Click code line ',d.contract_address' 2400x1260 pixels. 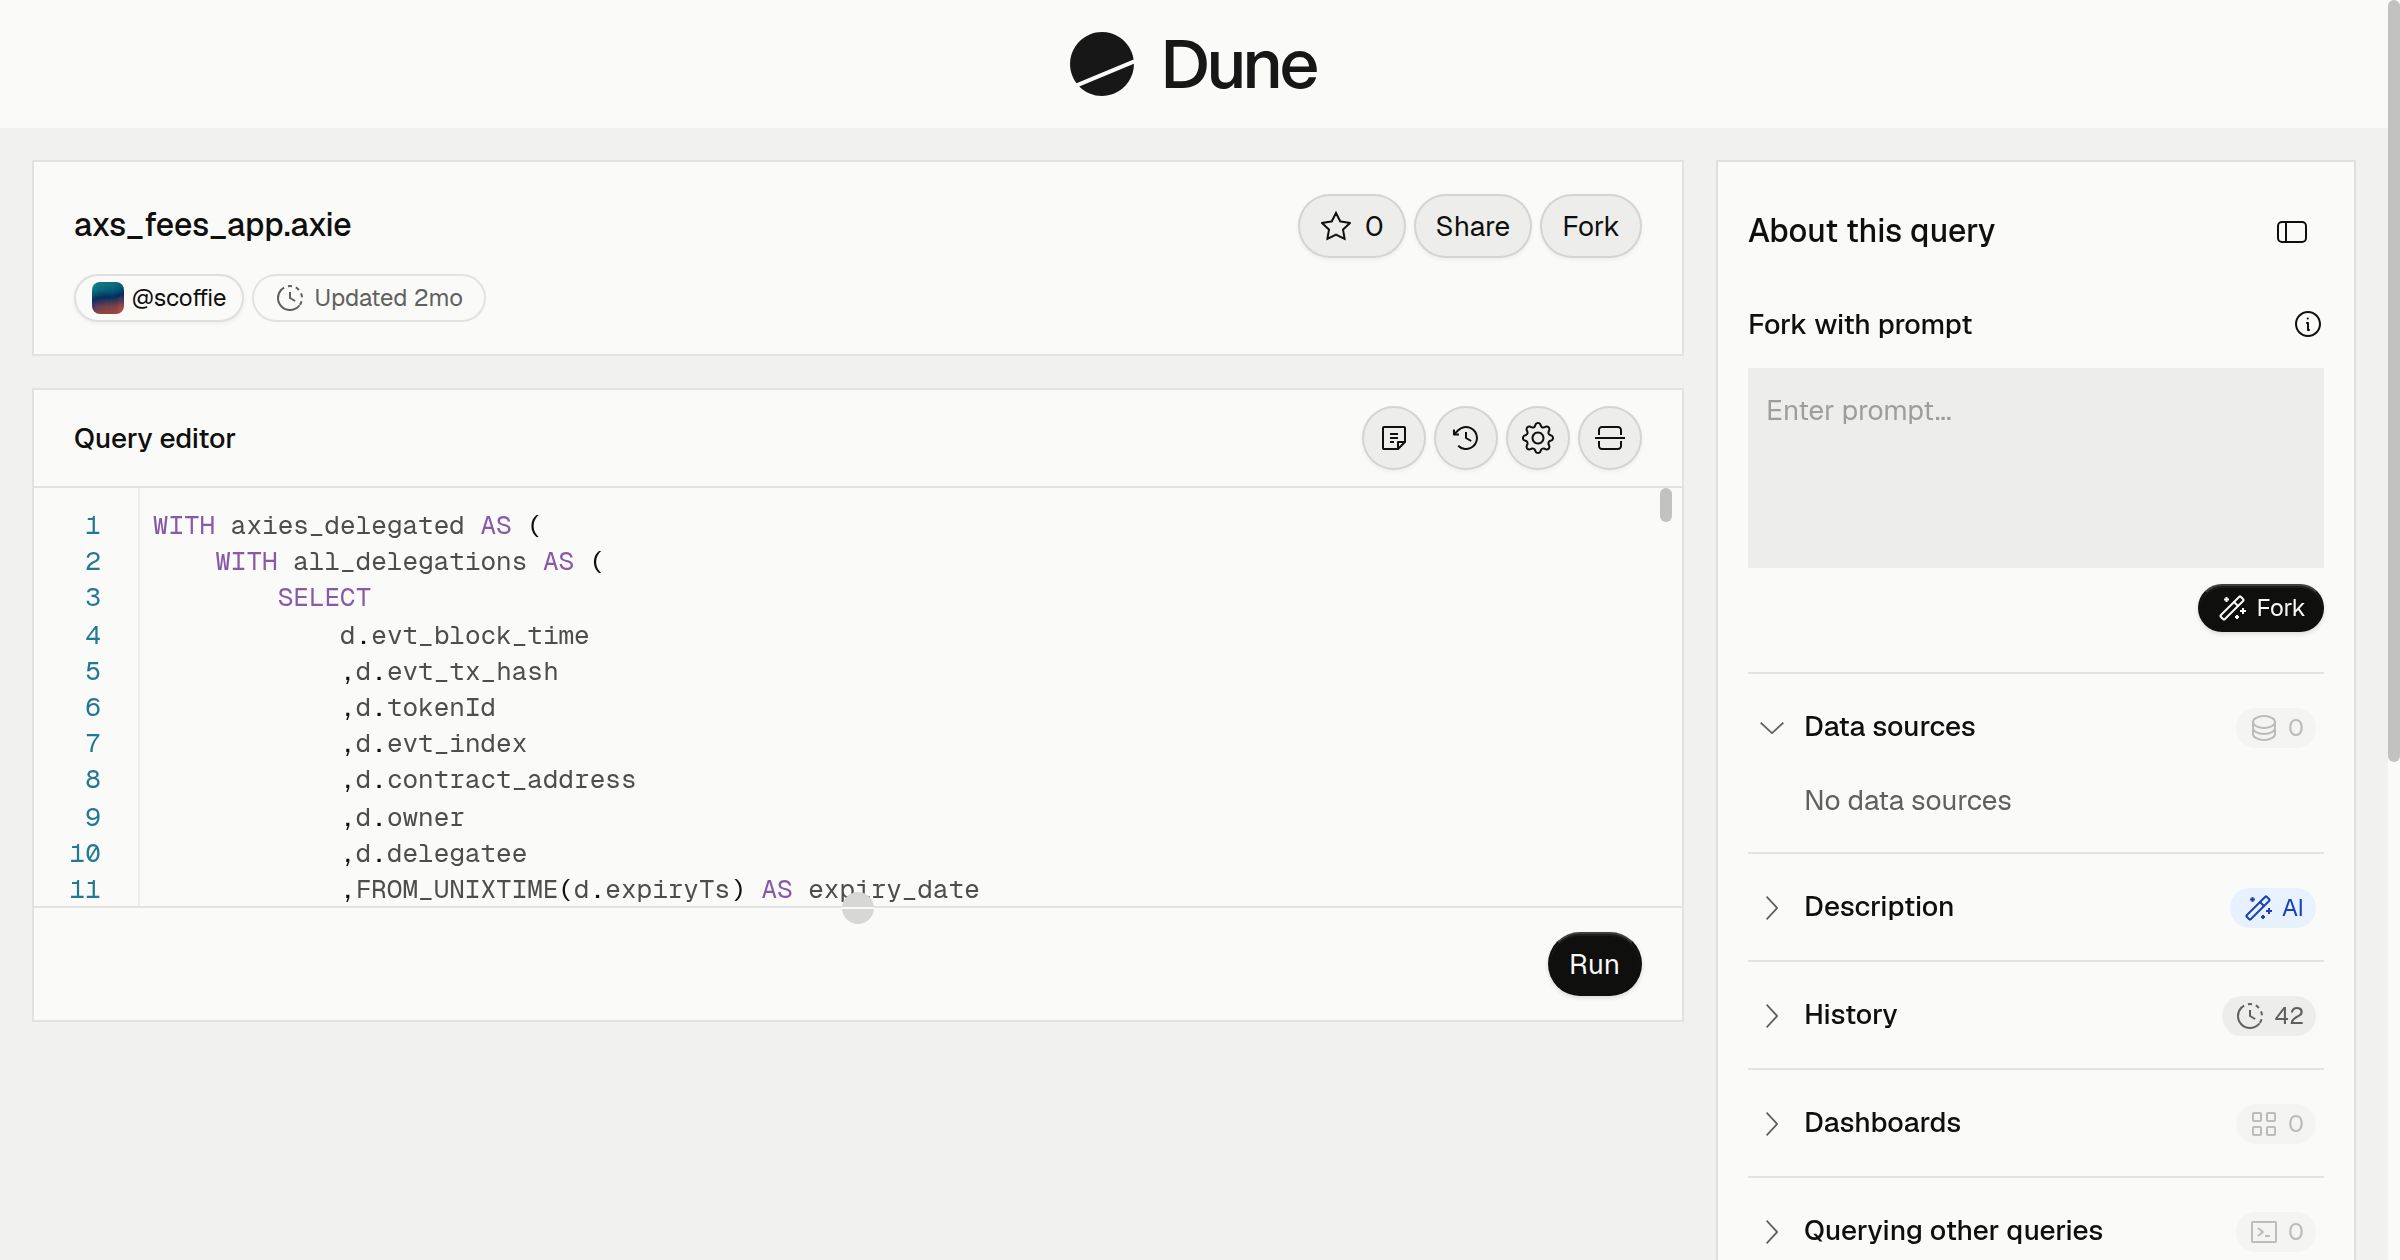(488, 780)
